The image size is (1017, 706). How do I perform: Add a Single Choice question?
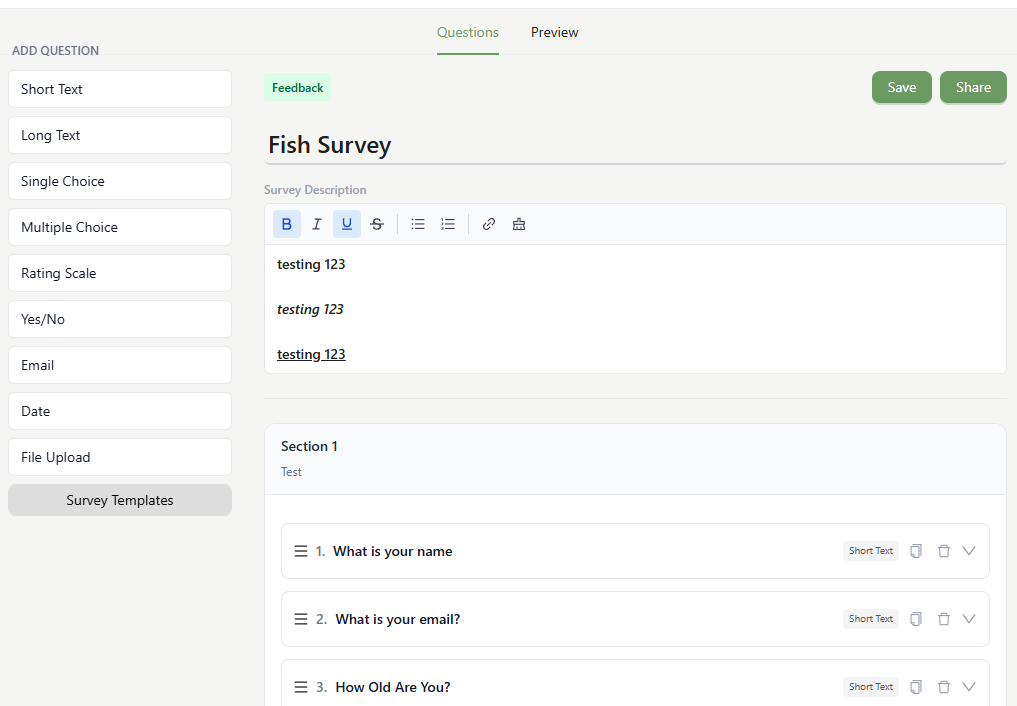pyautogui.click(x=120, y=182)
